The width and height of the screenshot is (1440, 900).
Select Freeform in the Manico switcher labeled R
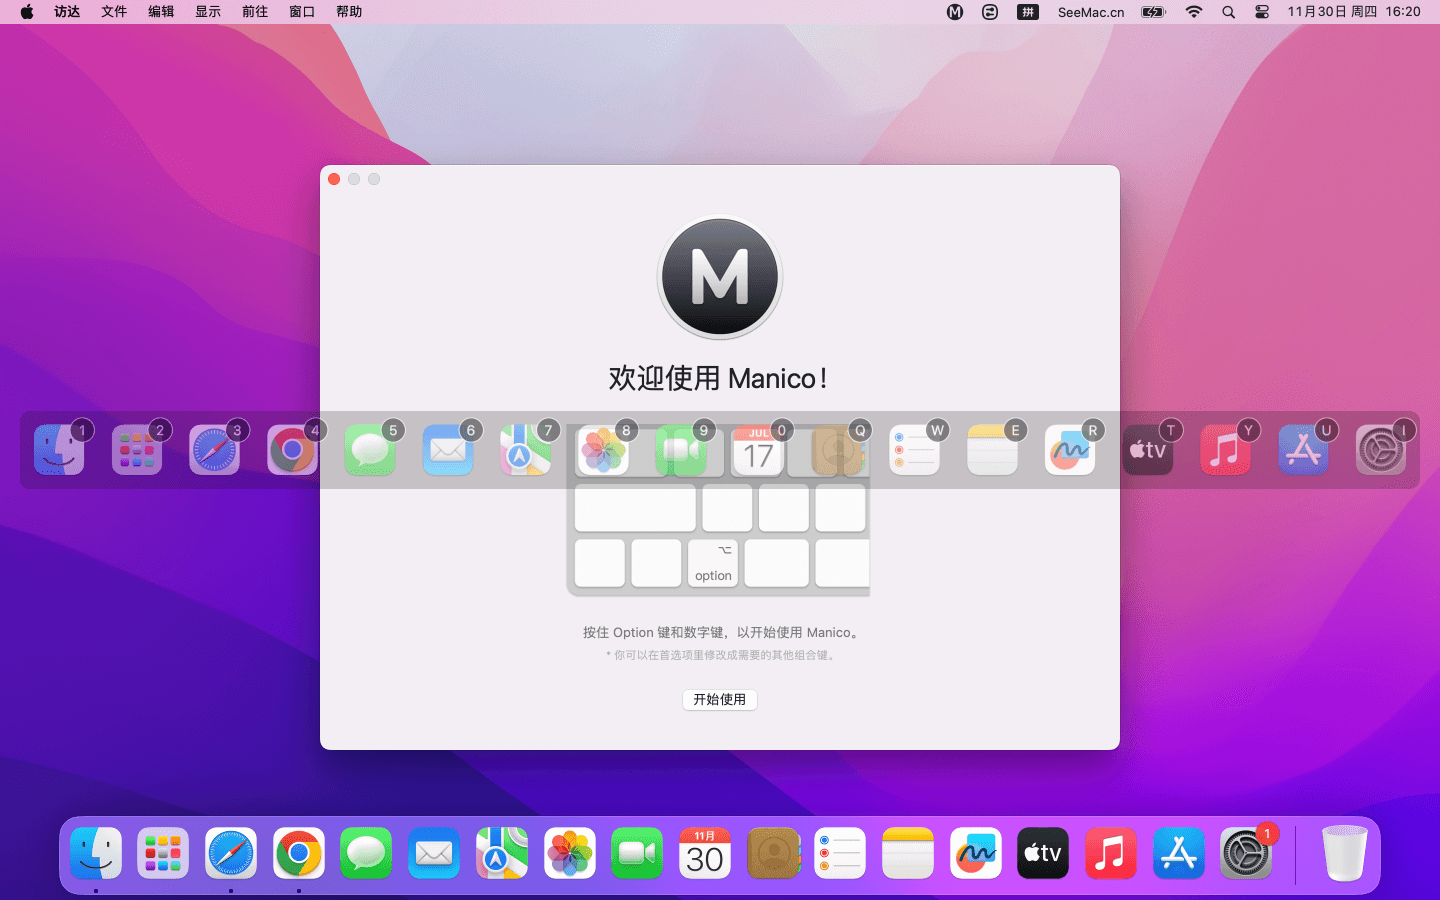pyautogui.click(x=1069, y=450)
